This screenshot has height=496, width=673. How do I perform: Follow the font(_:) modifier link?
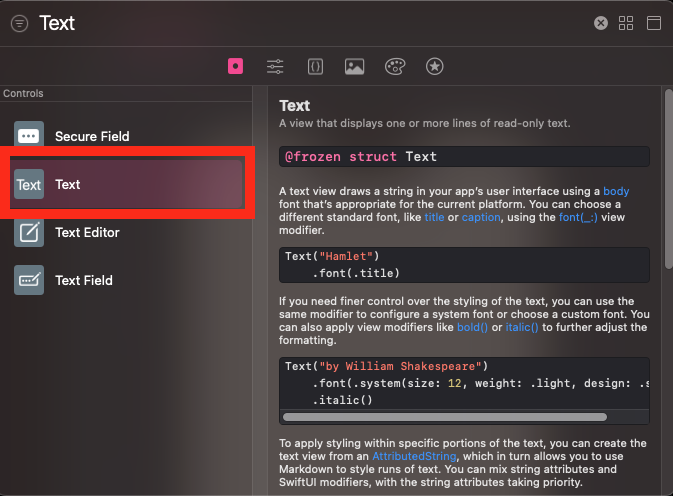(x=578, y=218)
